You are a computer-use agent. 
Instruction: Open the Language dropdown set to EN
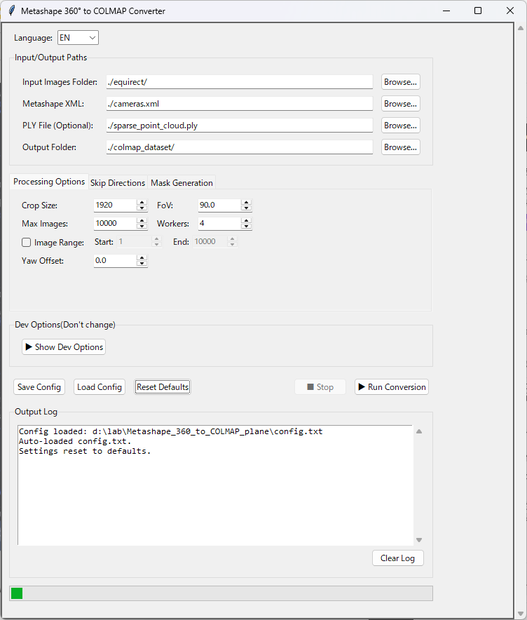(78, 38)
